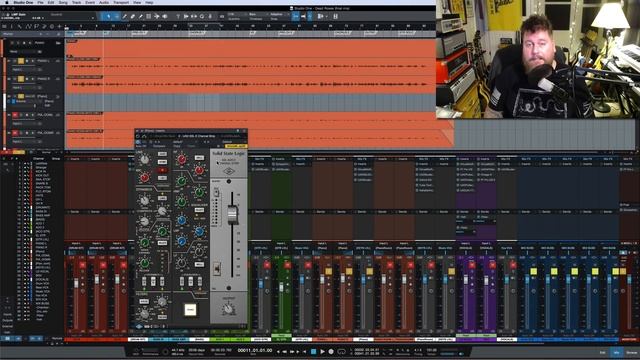Open the Apple menu
Image resolution: width=640 pixels, height=360 pixels.
pyautogui.click(x=7, y=2)
